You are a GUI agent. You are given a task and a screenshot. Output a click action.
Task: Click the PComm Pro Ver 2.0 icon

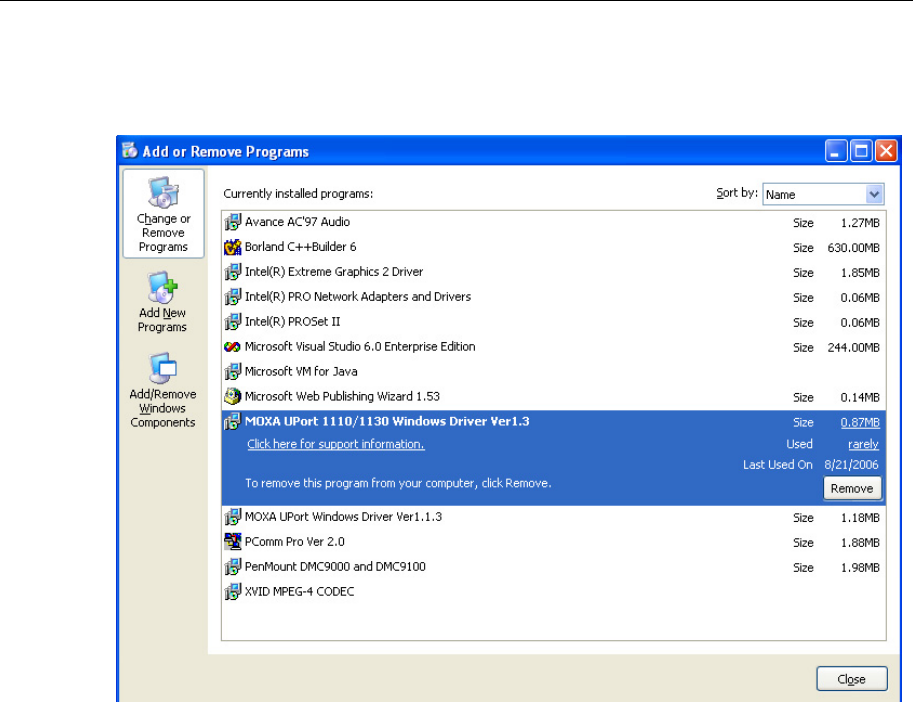click(x=232, y=542)
